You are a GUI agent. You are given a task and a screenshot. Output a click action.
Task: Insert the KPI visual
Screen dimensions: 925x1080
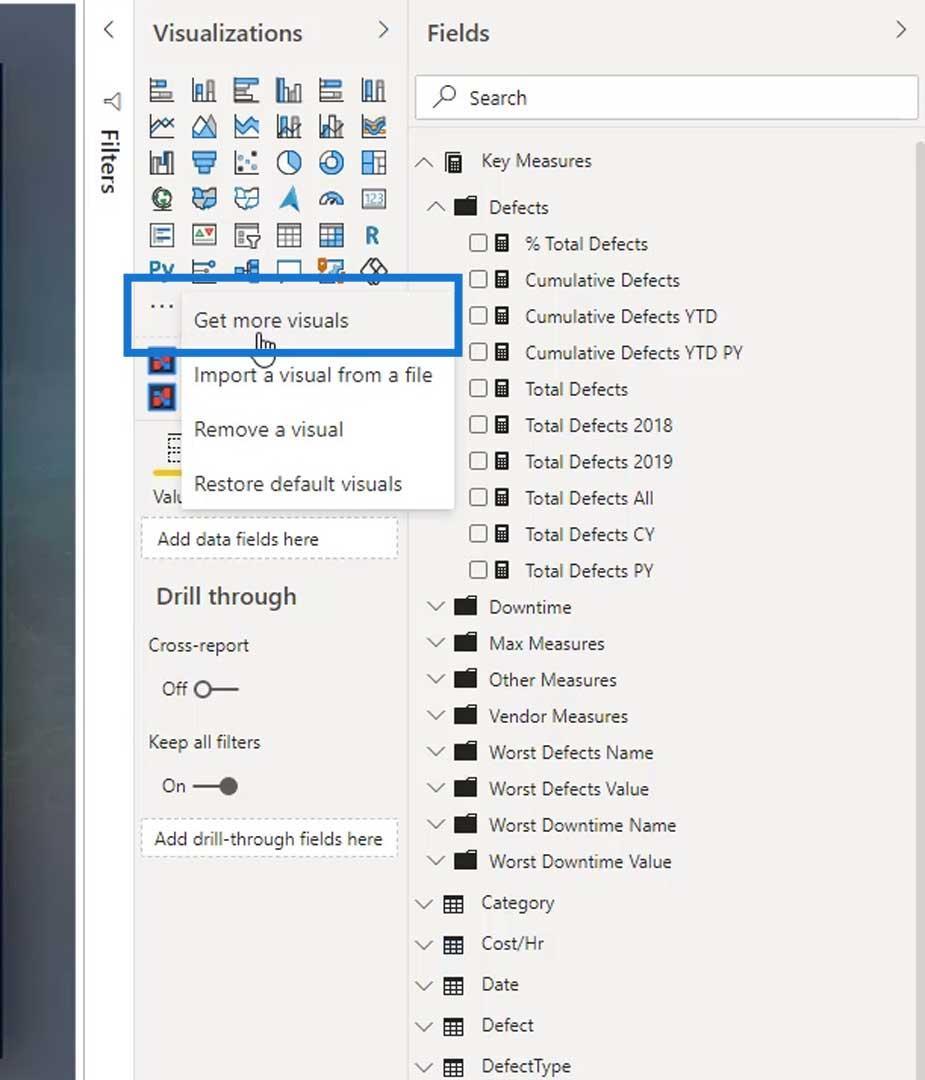[x=204, y=236]
